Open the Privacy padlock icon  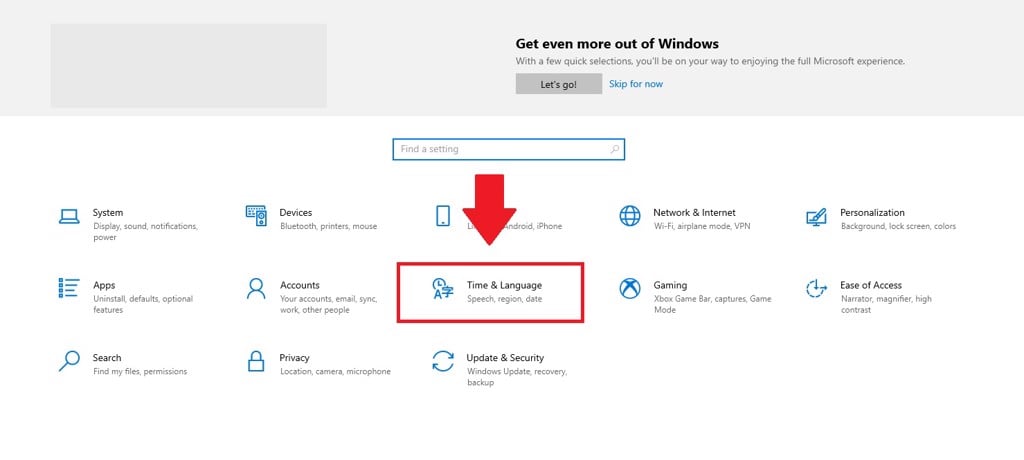tap(256, 361)
